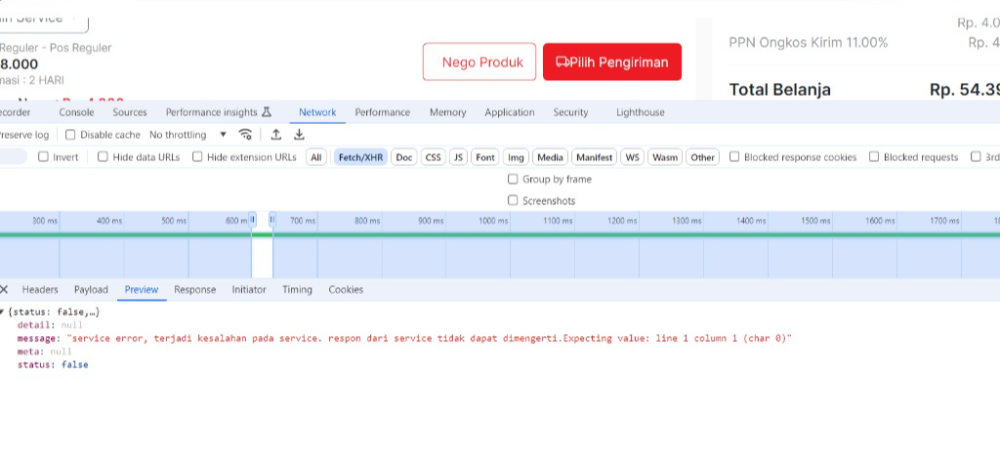This screenshot has height=463, width=1000.
Task: Switch to the Console tab
Action: [x=77, y=112]
